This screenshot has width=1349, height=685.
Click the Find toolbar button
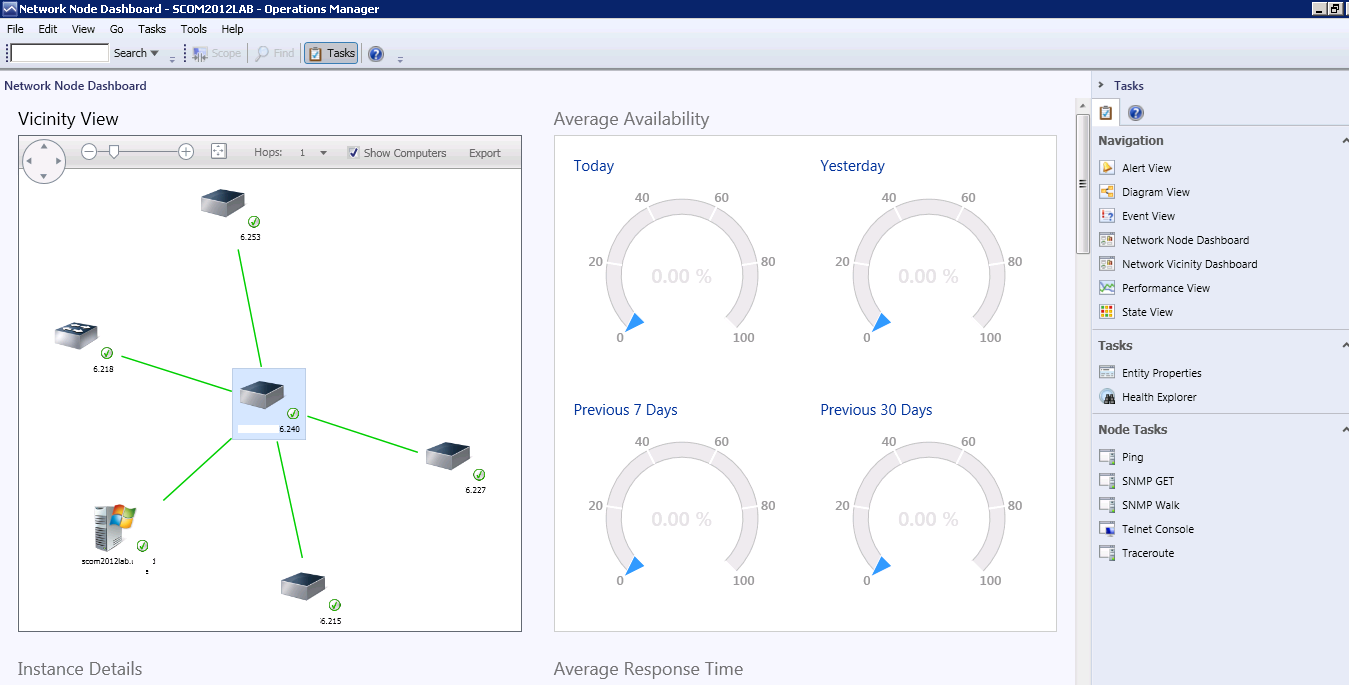pos(275,54)
